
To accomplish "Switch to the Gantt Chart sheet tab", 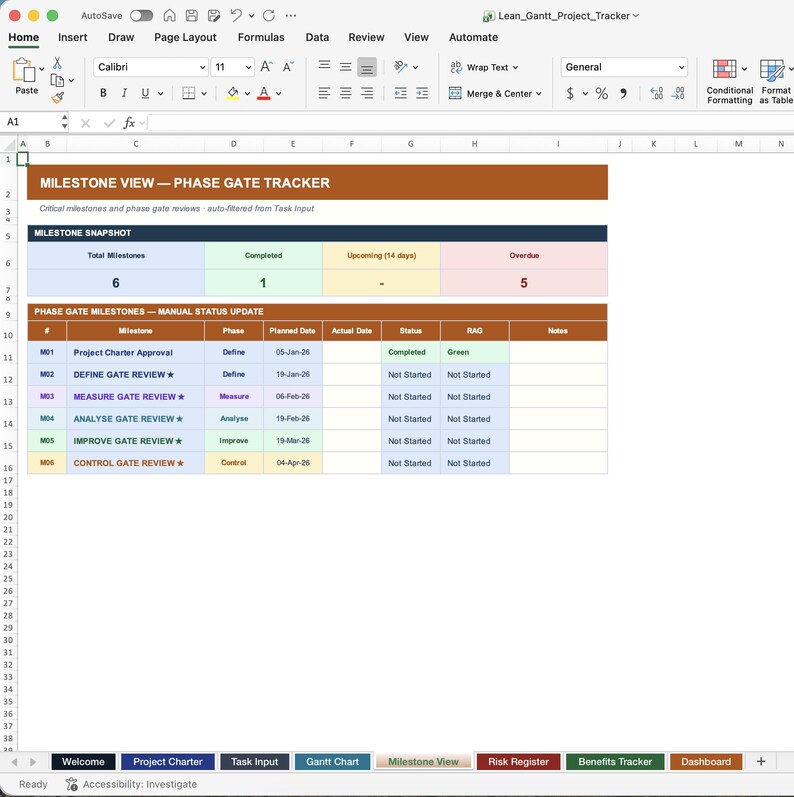I will [x=332, y=761].
